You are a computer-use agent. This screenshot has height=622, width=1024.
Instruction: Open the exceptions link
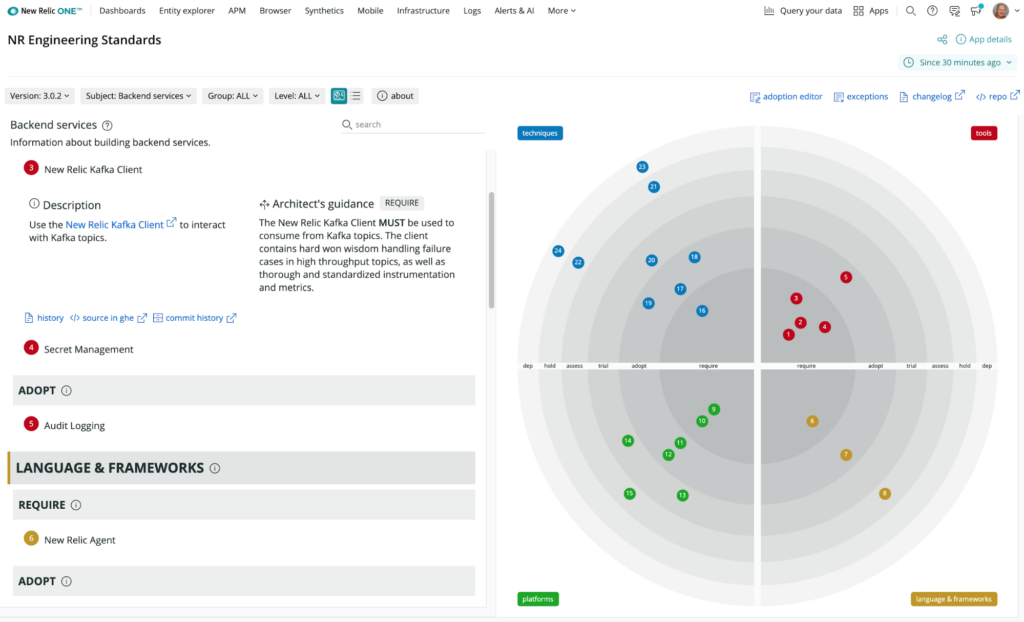[861, 97]
